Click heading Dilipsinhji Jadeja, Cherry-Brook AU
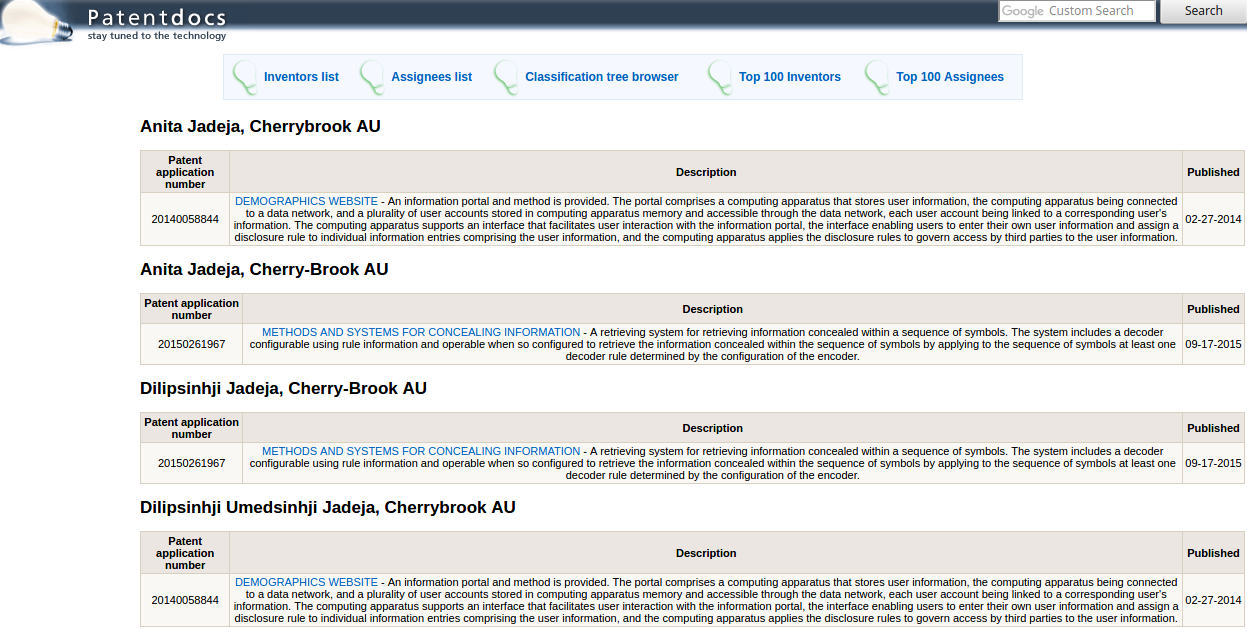The image size is (1247, 636). (283, 389)
